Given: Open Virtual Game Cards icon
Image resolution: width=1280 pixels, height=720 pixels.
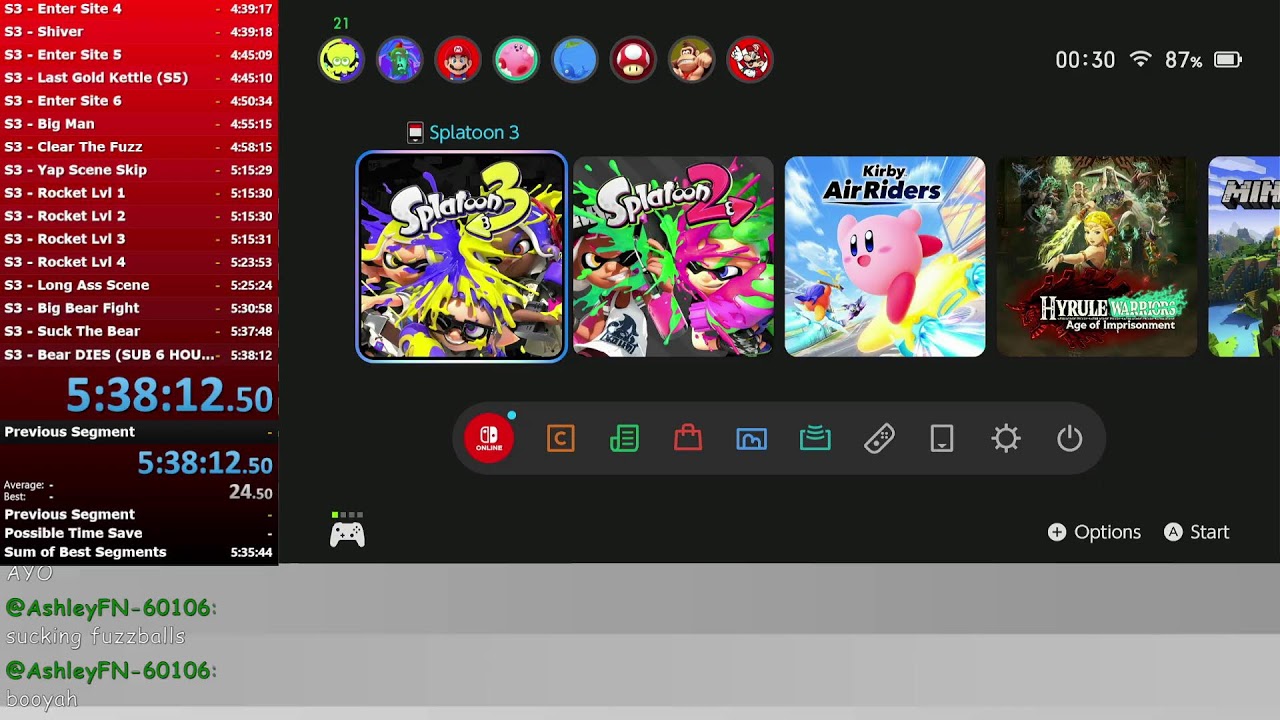Looking at the screenshot, I should point(942,438).
